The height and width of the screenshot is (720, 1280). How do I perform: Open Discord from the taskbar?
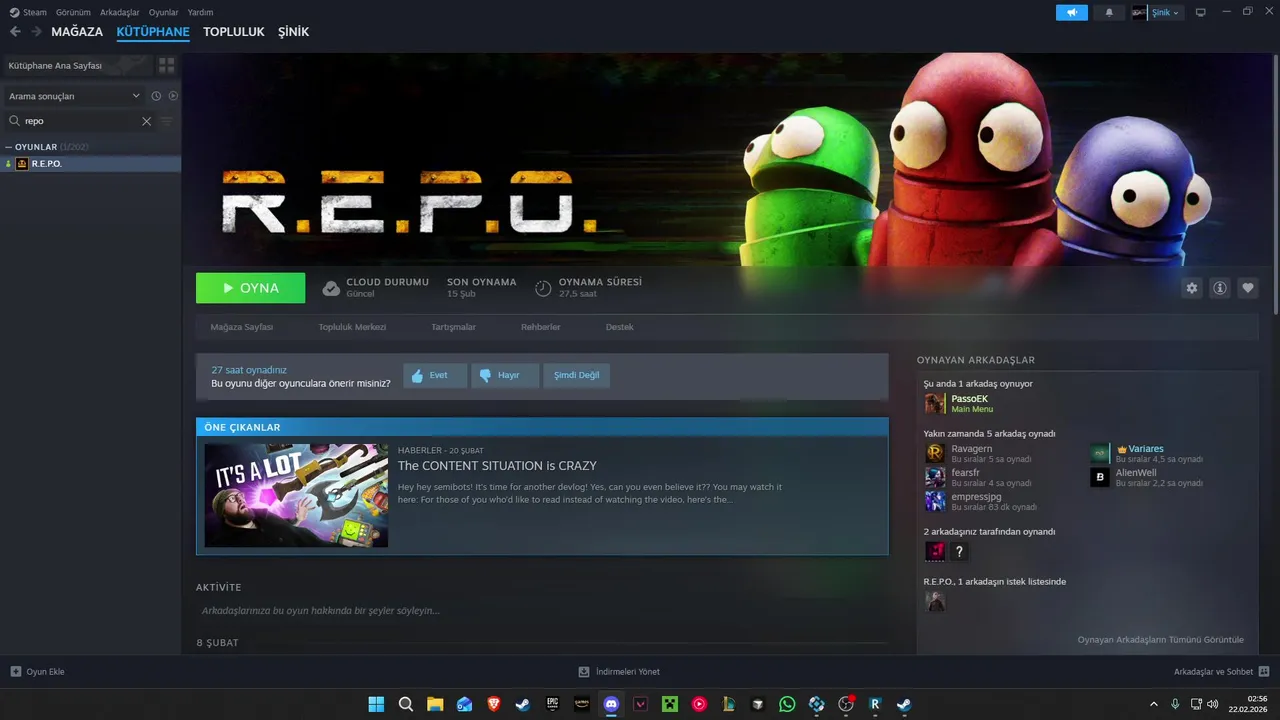pyautogui.click(x=611, y=704)
